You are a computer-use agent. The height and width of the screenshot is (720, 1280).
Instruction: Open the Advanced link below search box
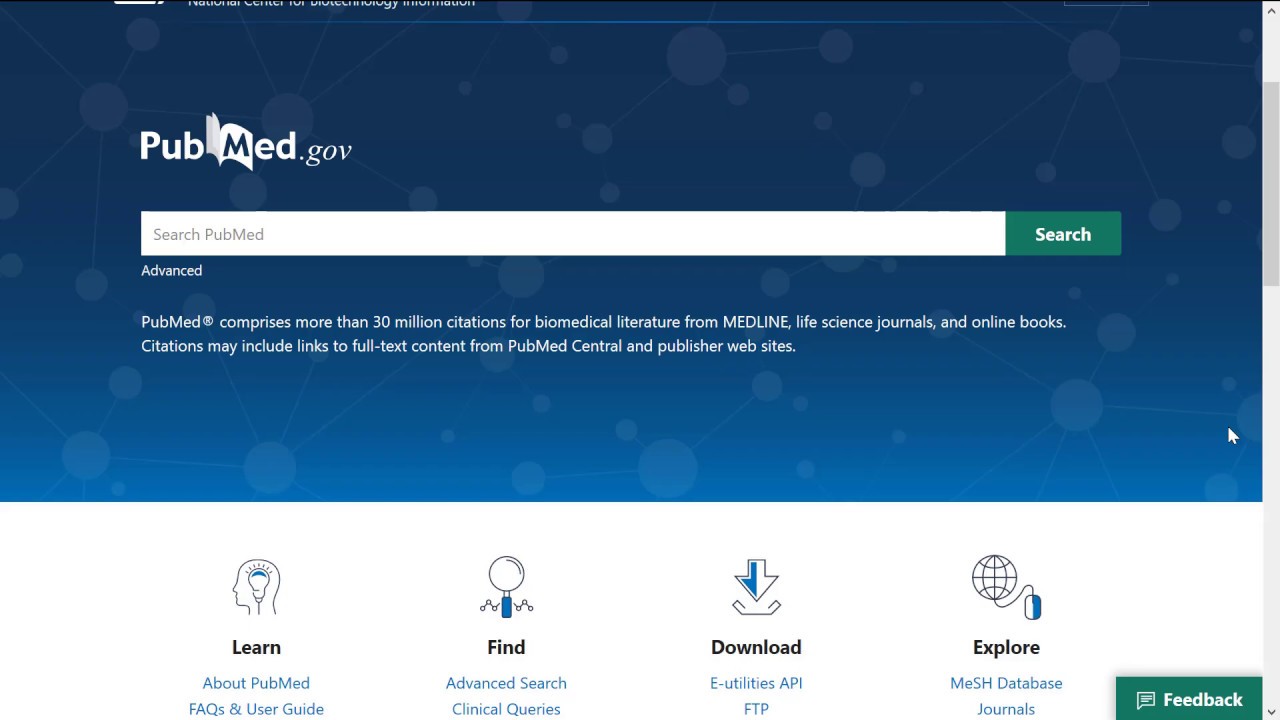[171, 270]
